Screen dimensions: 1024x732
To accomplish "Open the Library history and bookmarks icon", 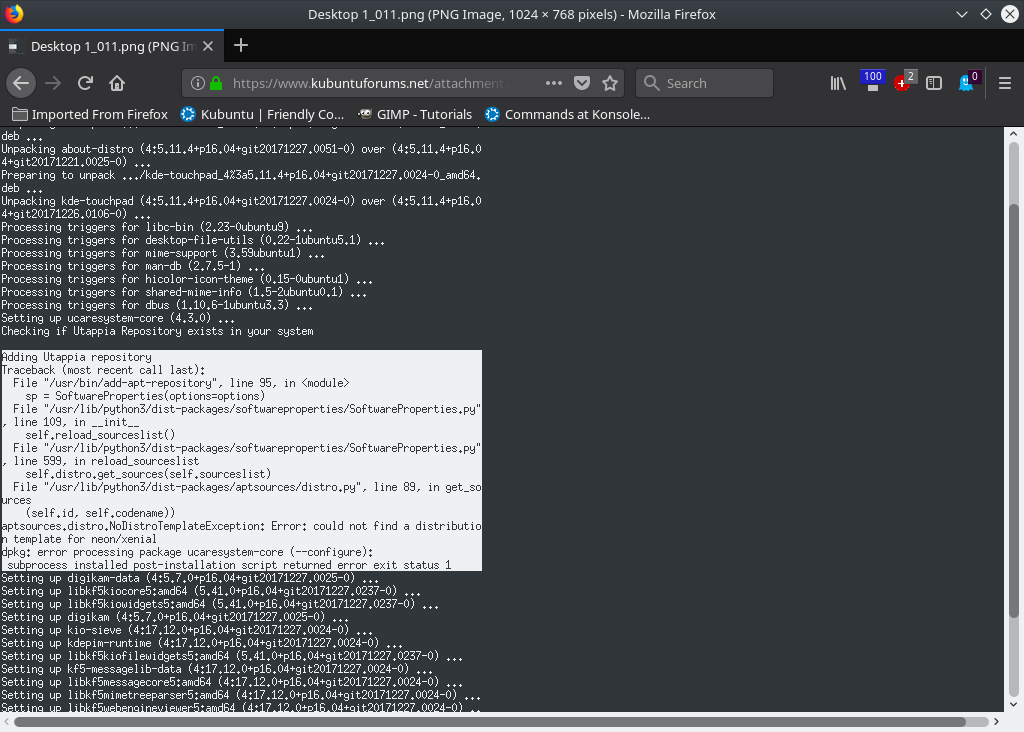I will point(838,83).
